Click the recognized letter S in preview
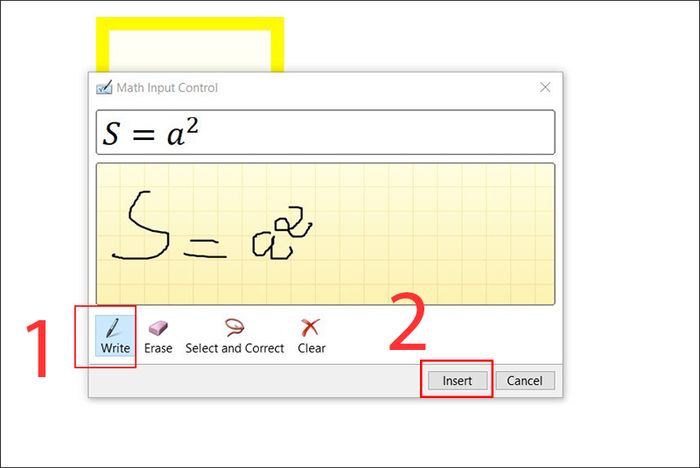This screenshot has height=468, width=700. click(111, 134)
